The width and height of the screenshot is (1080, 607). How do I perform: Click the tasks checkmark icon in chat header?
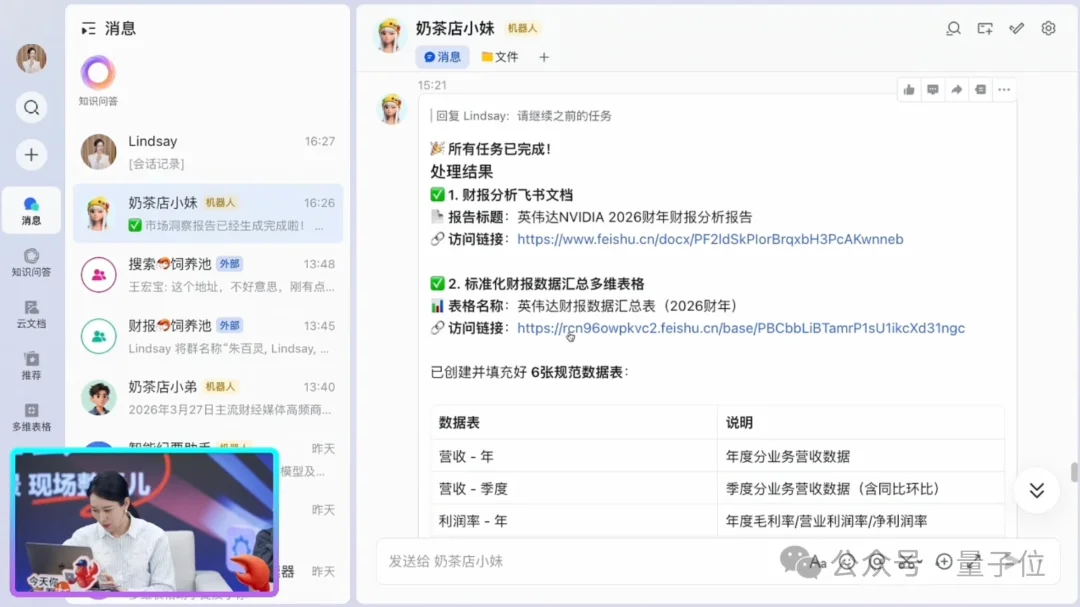coord(1016,28)
